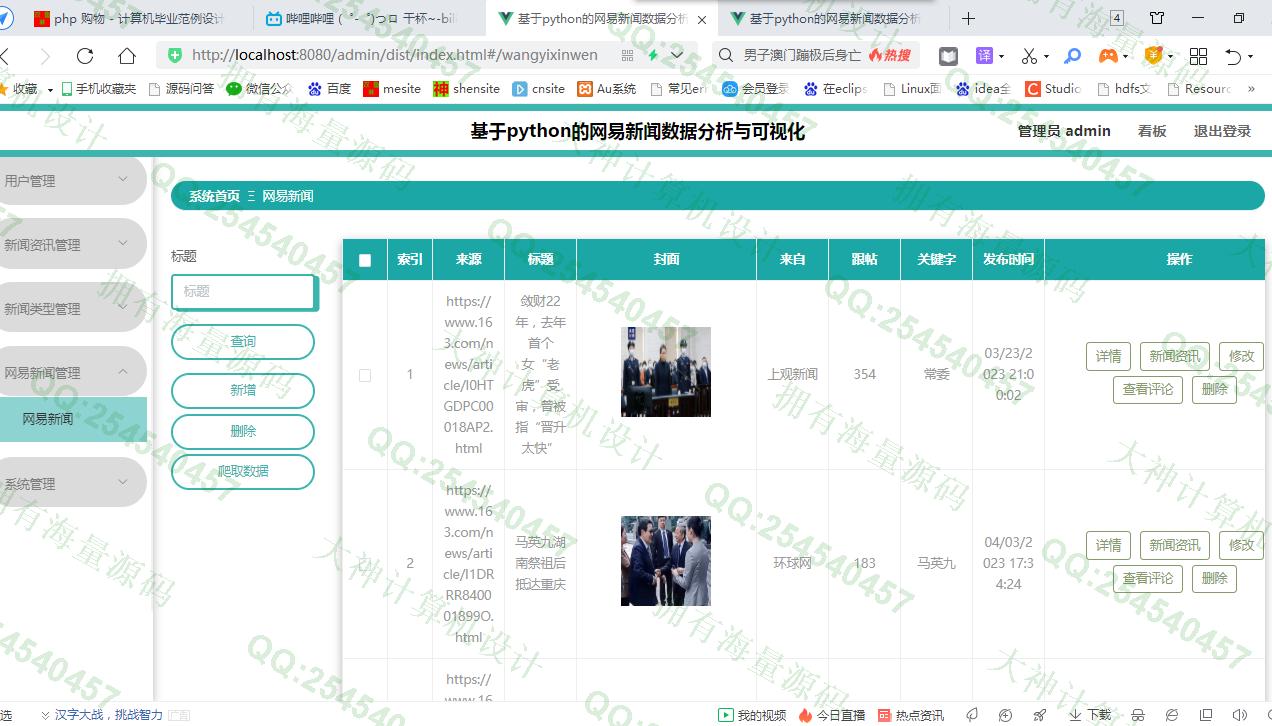1272x726 pixels.
Task: Open 热点资讯 in the status bar
Action: [910, 715]
